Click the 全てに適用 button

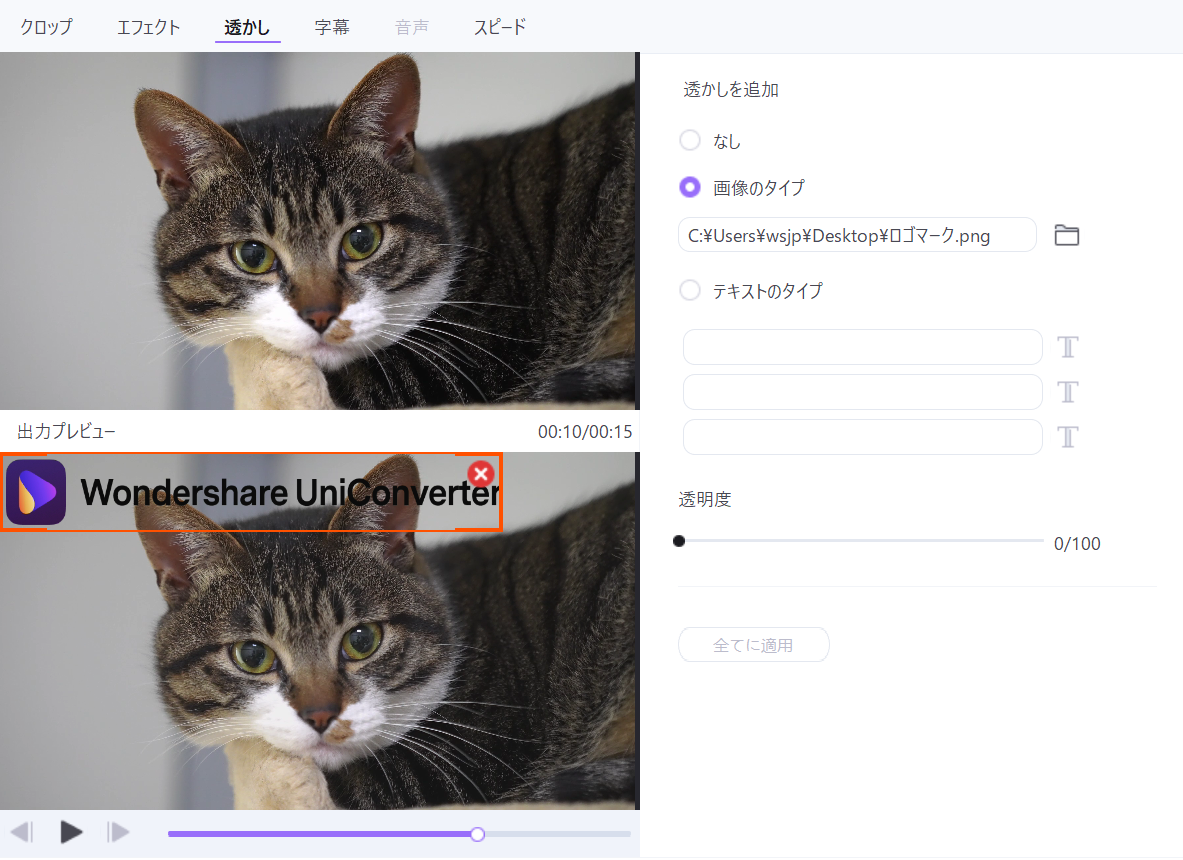click(753, 645)
